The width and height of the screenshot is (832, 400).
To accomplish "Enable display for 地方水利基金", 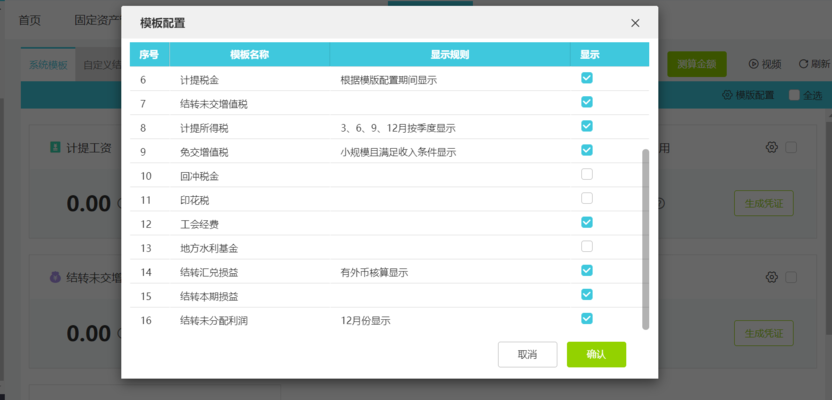I will (x=587, y=247).
